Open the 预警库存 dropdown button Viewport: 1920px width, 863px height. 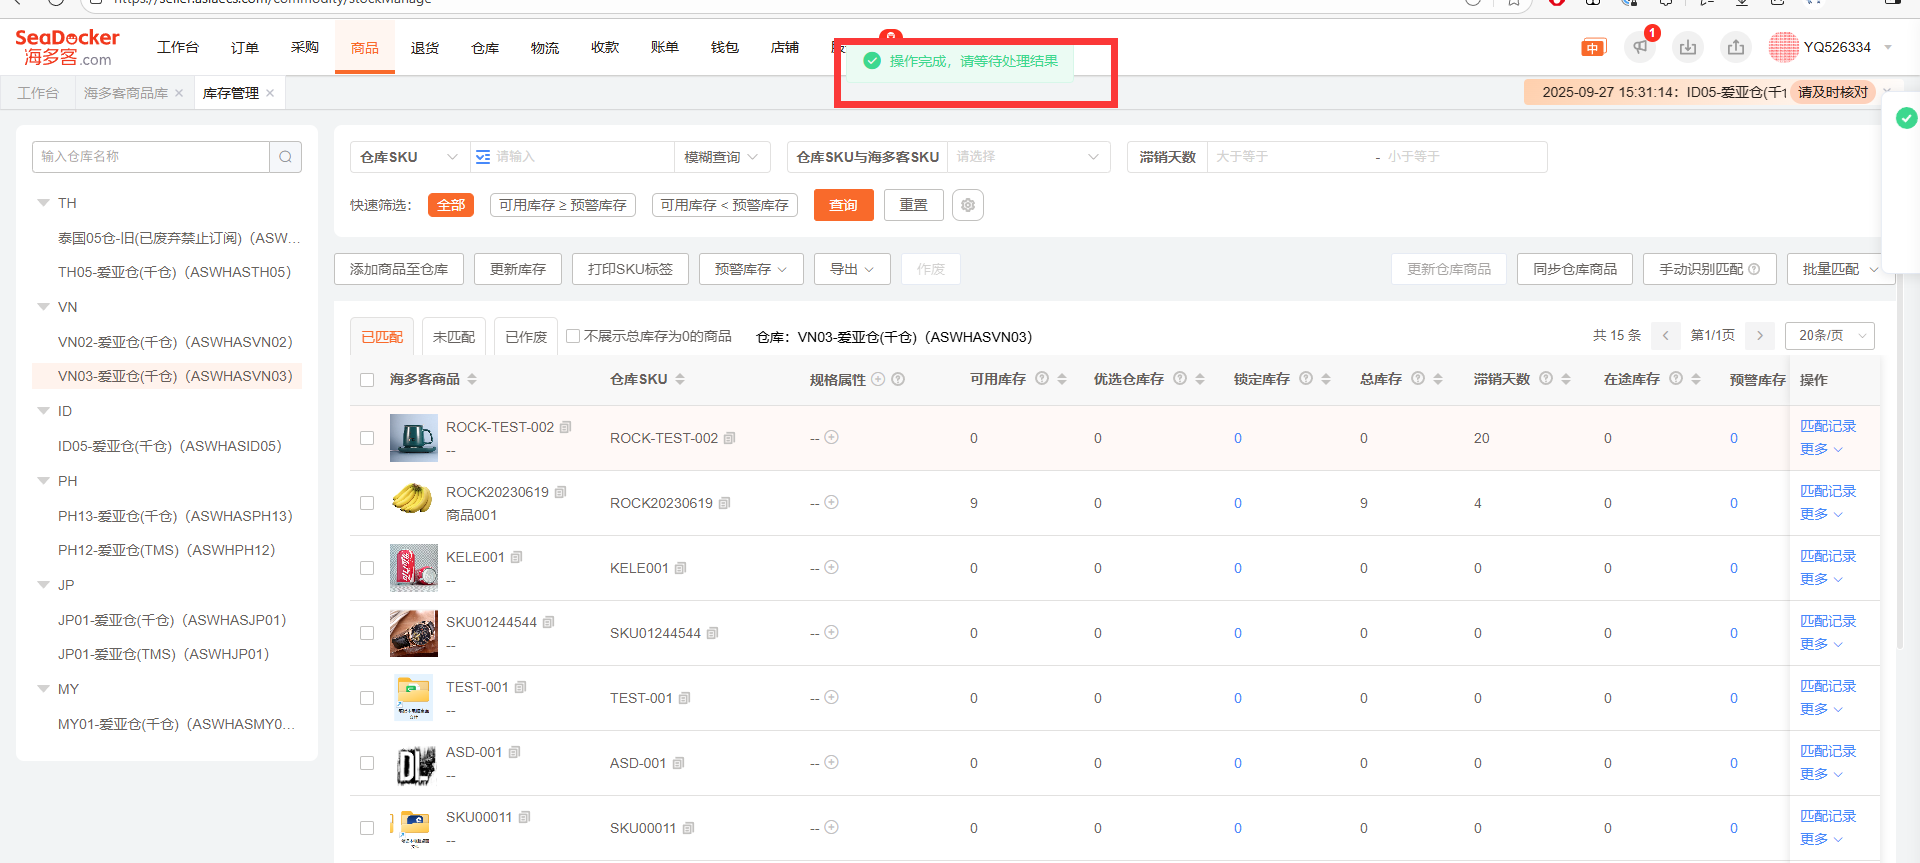pos(751,269)
